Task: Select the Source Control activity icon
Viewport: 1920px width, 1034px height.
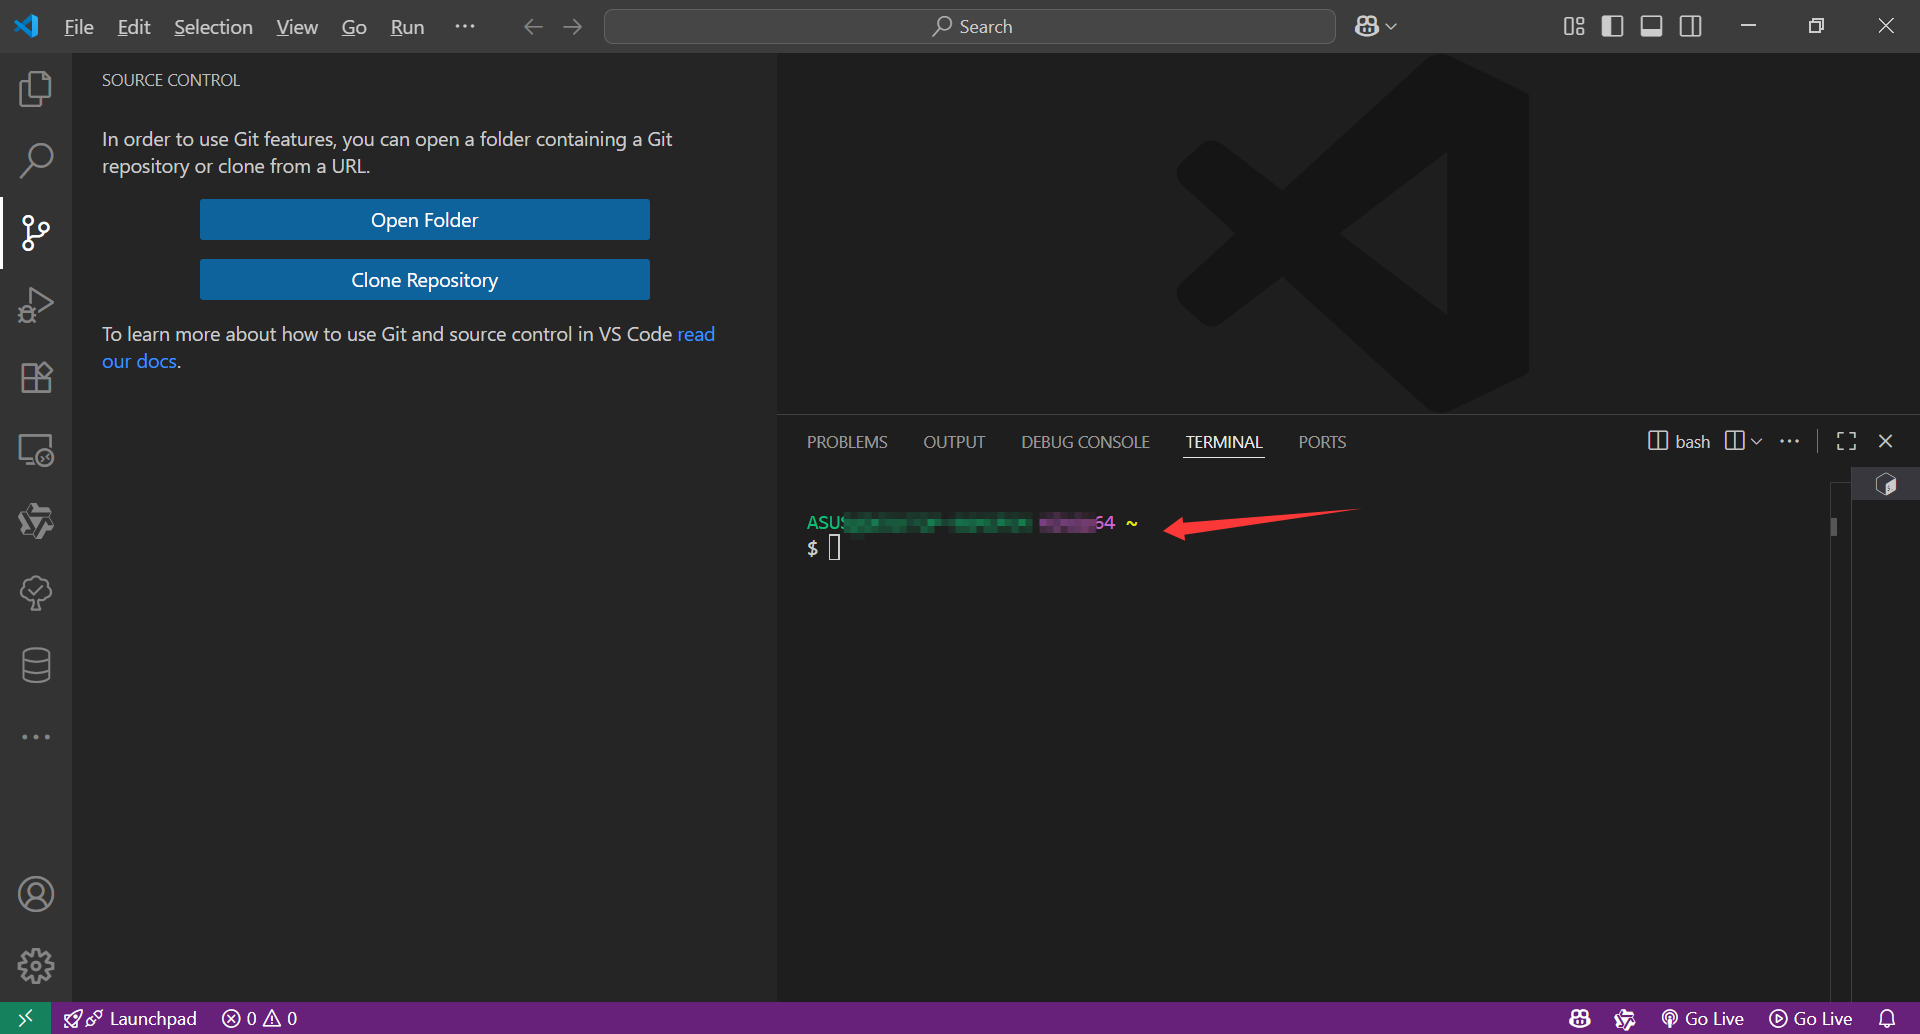Action: coord(36,233)
